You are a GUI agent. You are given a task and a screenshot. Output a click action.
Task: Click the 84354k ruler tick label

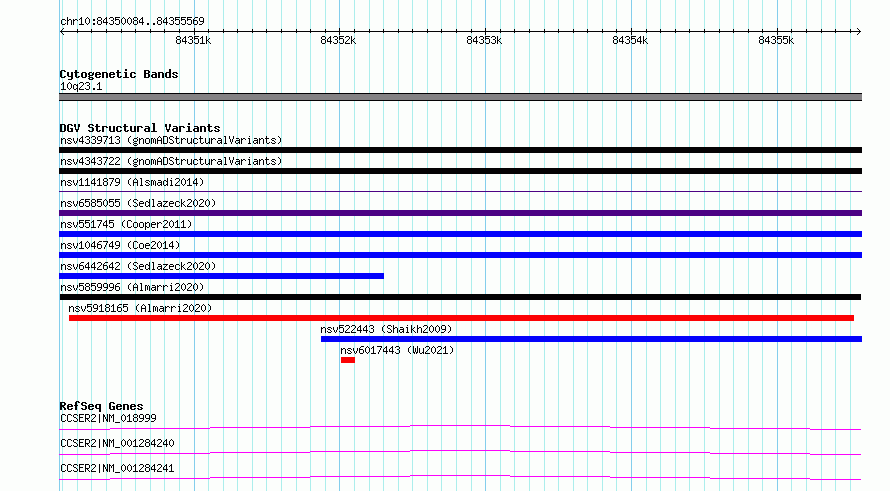pos(630,40)
